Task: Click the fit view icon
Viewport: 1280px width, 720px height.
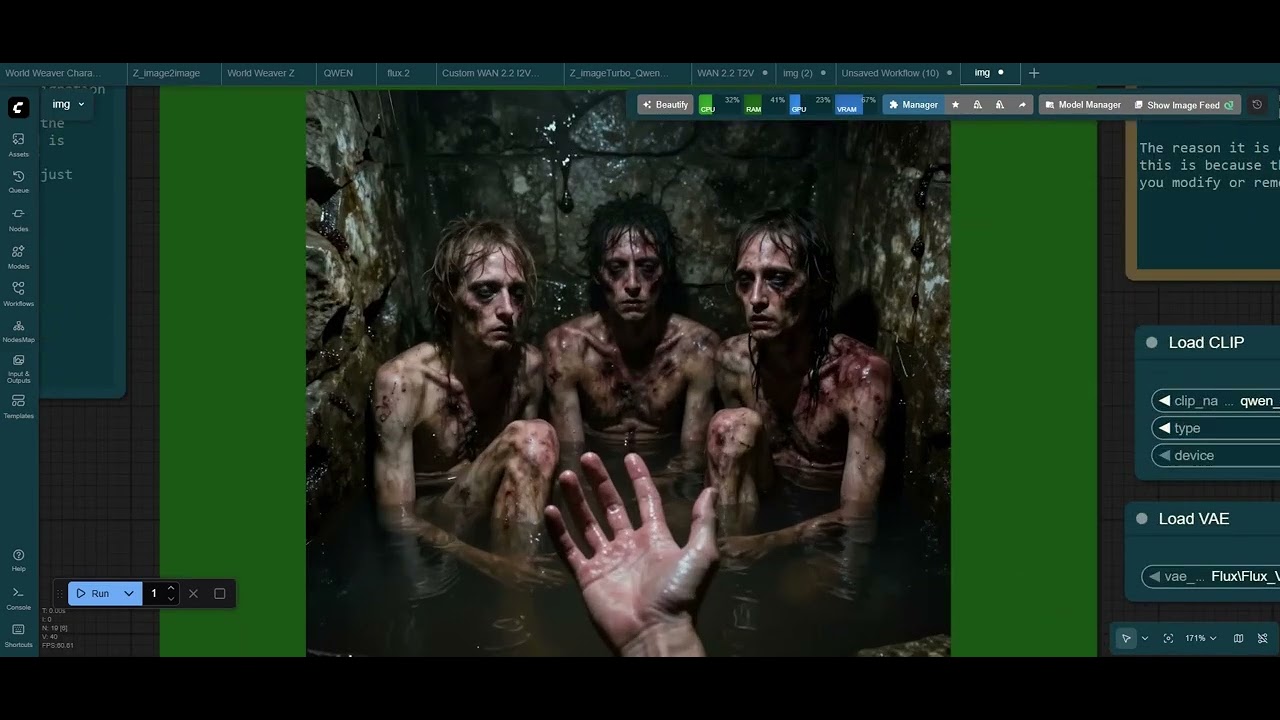Action: (1168, 638)
